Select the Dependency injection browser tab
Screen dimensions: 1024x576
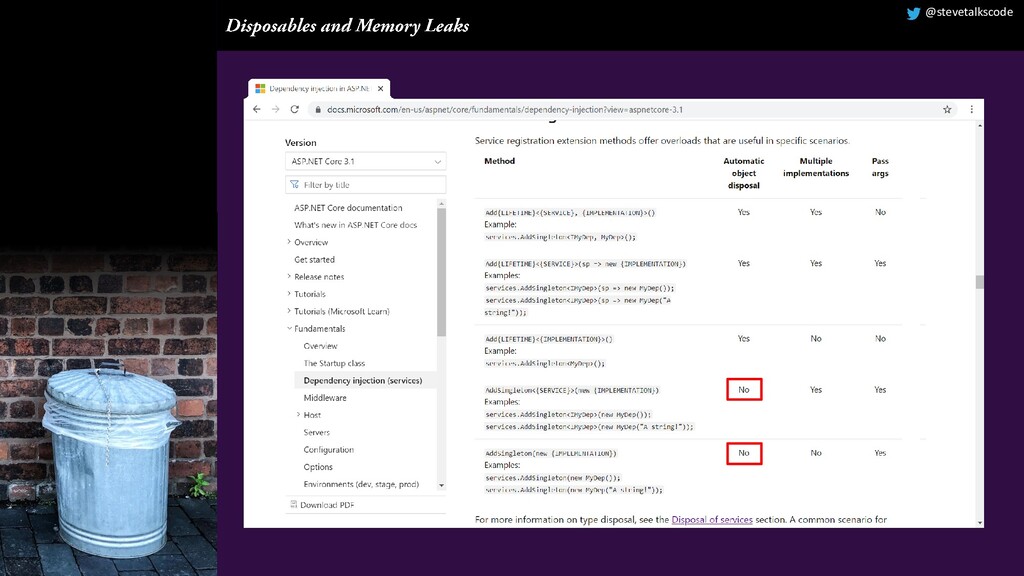click(x=319, y=88)
